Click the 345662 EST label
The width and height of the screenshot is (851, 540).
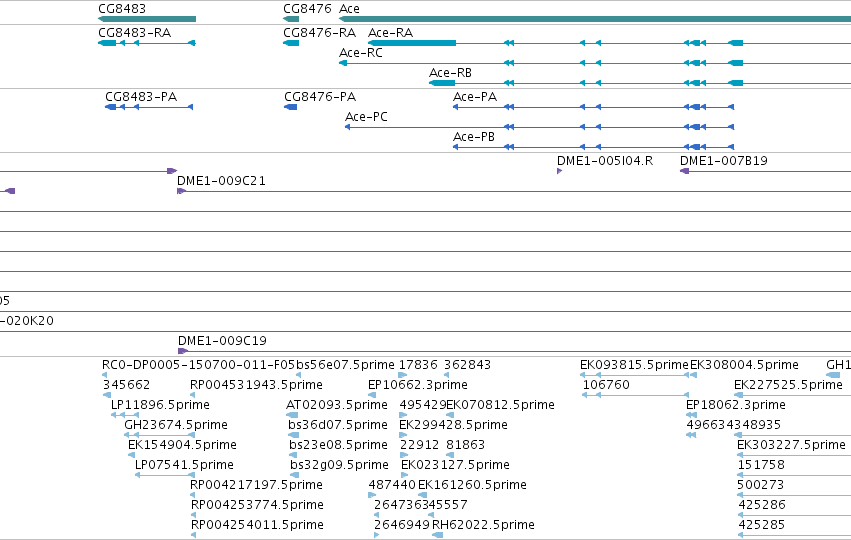coord(126,385)
